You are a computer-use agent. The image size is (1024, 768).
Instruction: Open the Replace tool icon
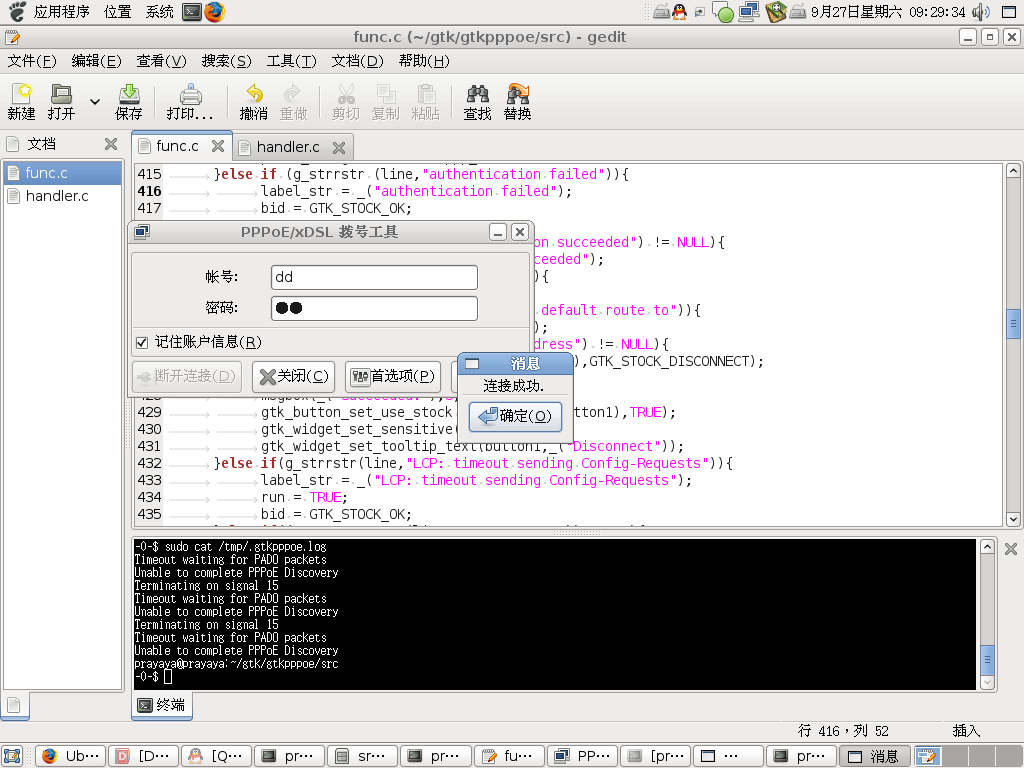tap(517, 102)
